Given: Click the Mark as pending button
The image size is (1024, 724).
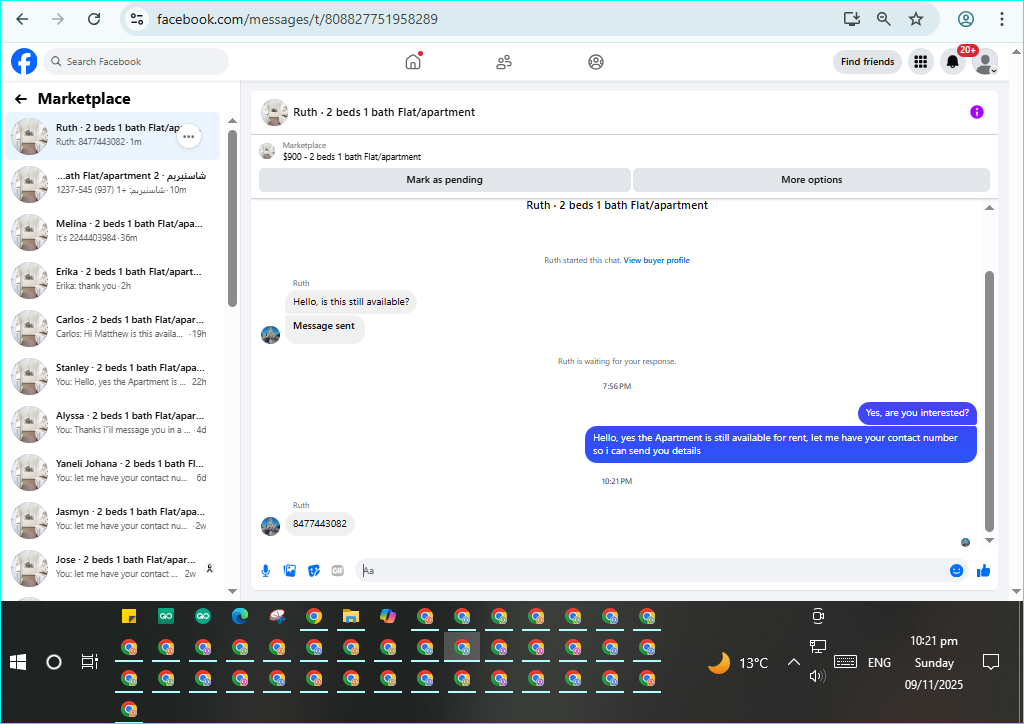Looking at the screenshot, I should click(x=445, y=180).
